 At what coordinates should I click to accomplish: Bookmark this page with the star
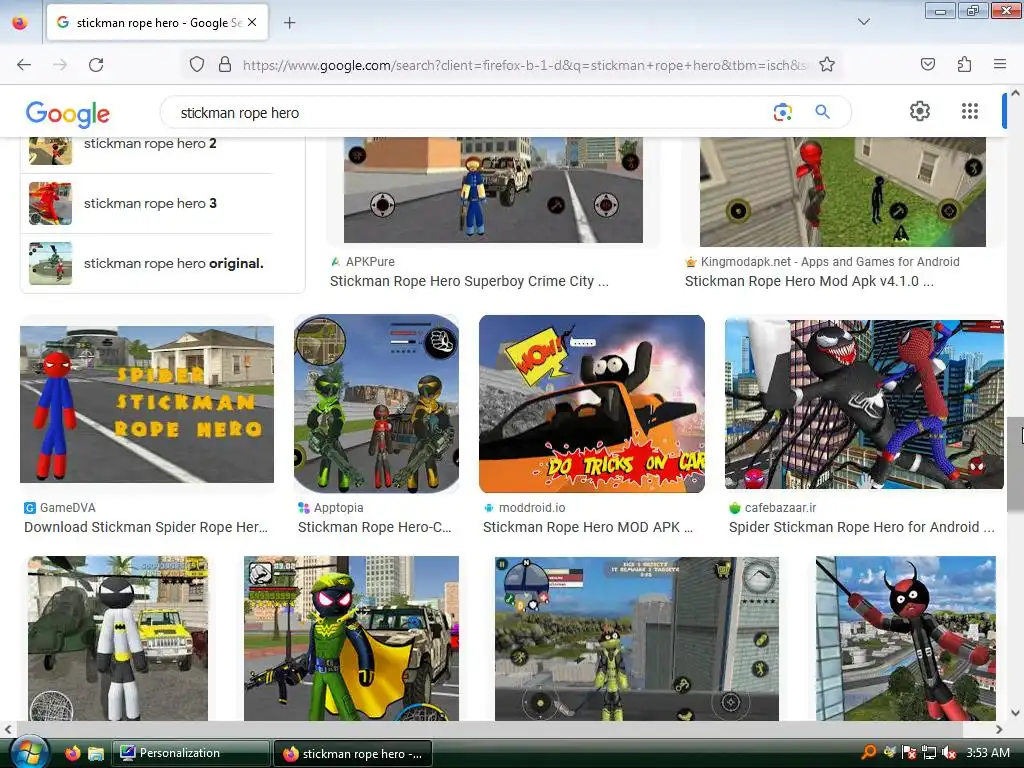point(827,65)
